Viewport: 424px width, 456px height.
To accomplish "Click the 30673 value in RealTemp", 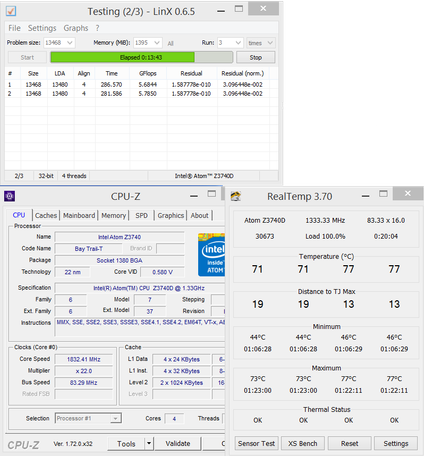I will (x=265, y=236).
